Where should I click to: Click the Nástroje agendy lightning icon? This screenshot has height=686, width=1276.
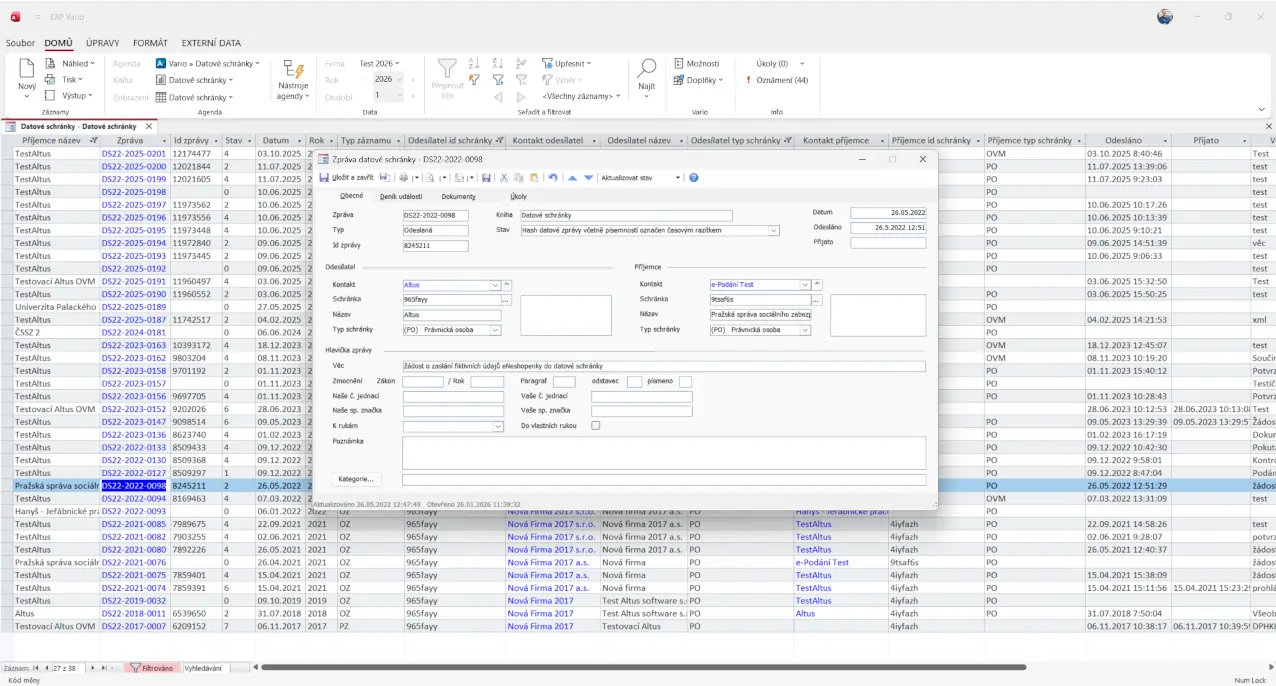tap(293, 69)
